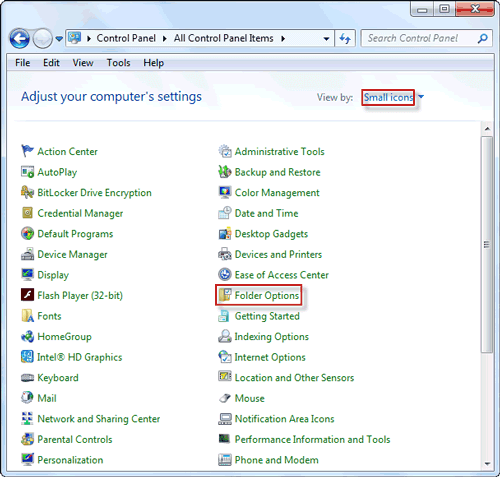Click the Parental Controls icon

pos(27,439)
